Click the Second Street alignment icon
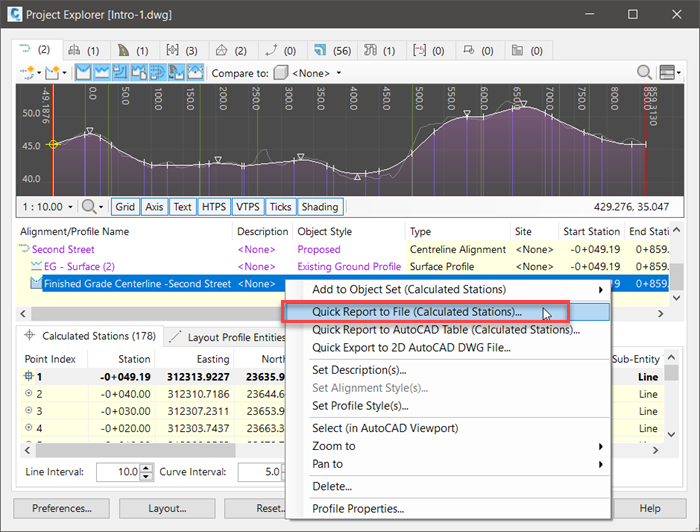This screenshot has height=532, width=700. (25, 250)
